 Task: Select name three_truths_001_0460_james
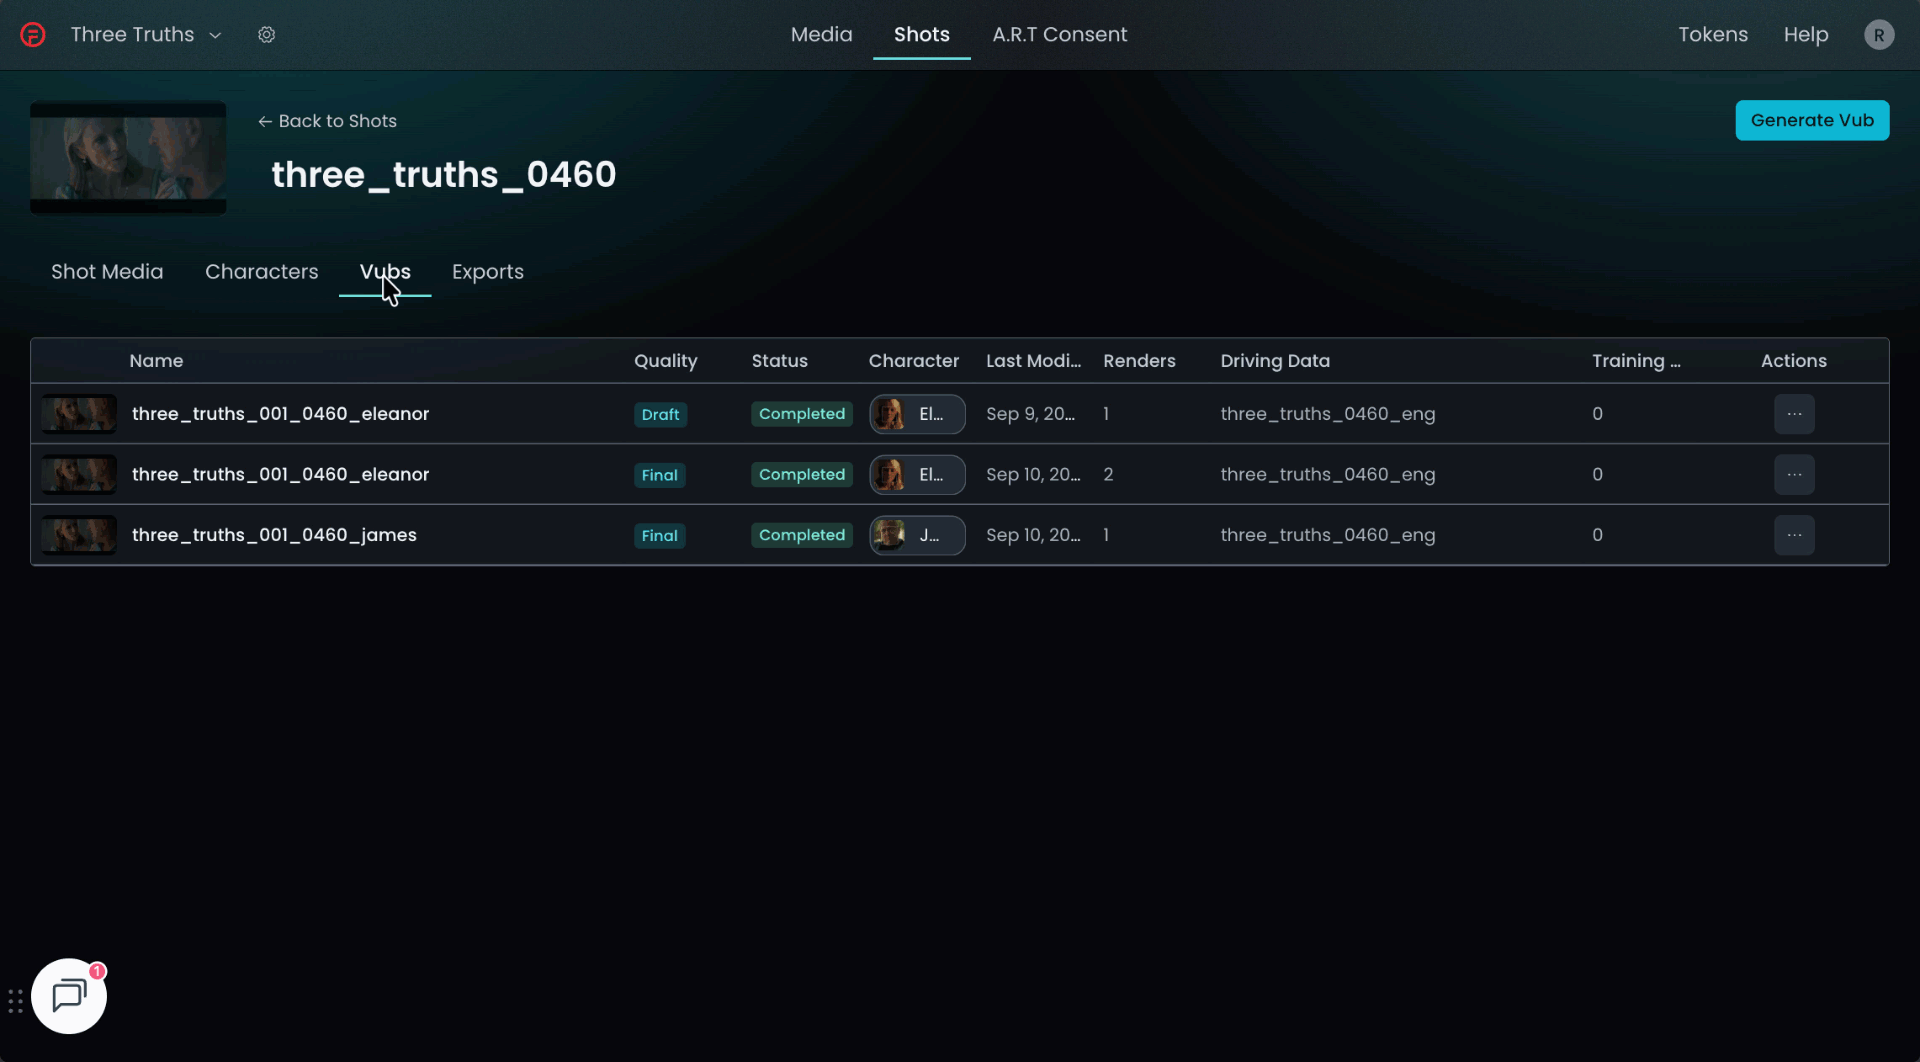274,535
